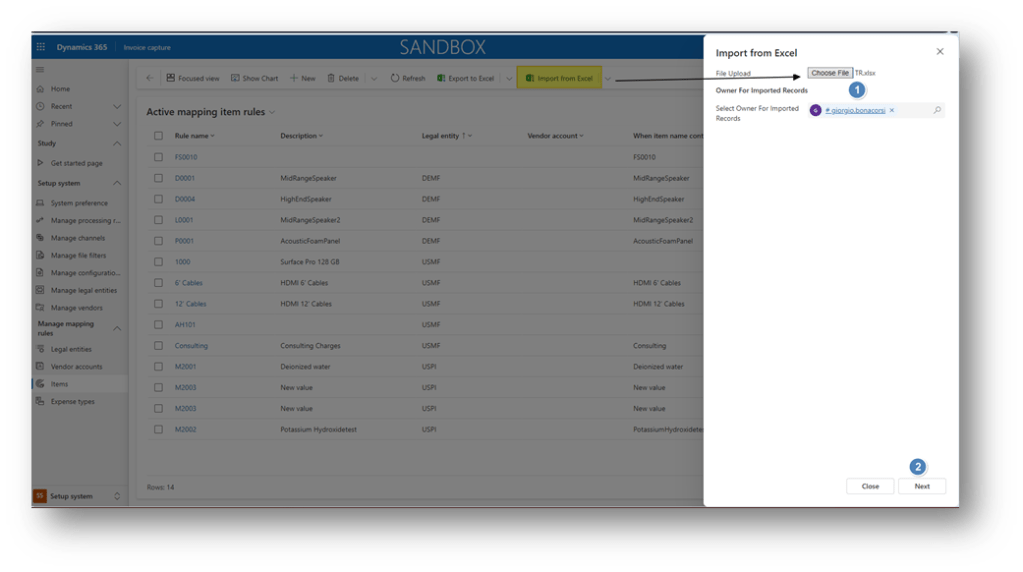Open the D0001 rule link
This screenshot has width=1023, height=572.
[x=185, y=178]
